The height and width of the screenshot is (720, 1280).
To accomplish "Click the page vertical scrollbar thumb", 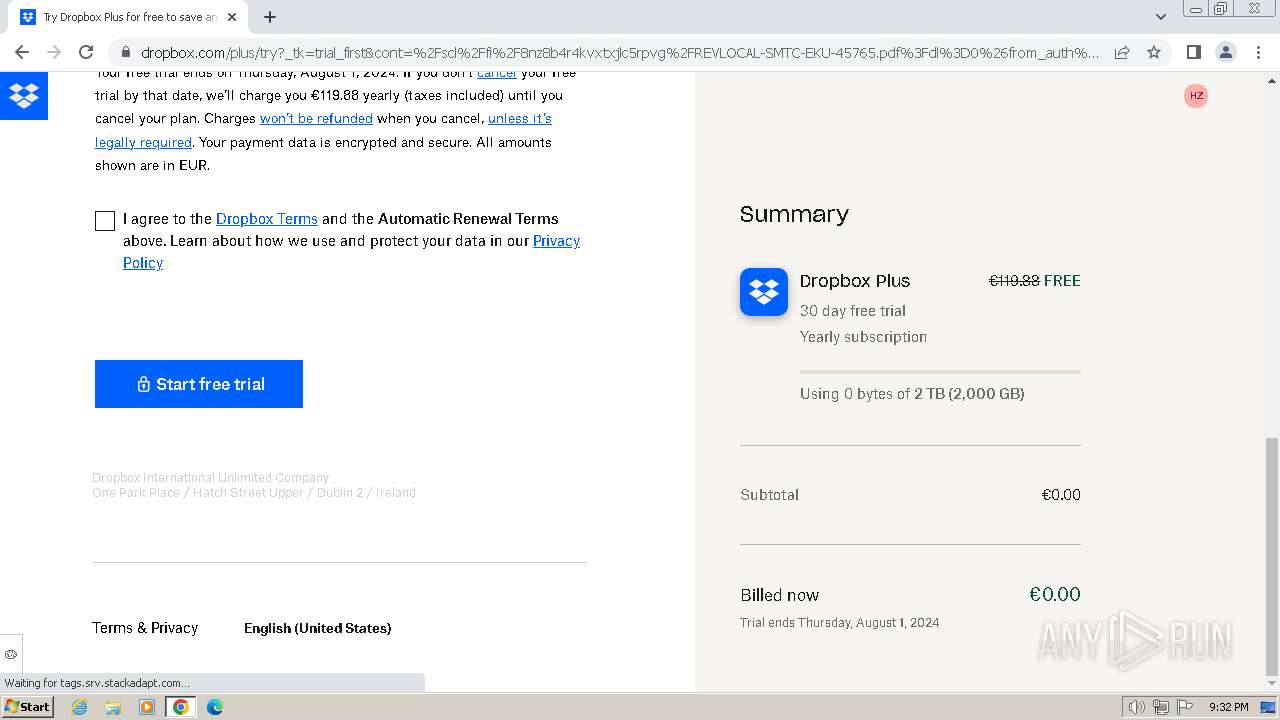I will (x=1271, y=556).
